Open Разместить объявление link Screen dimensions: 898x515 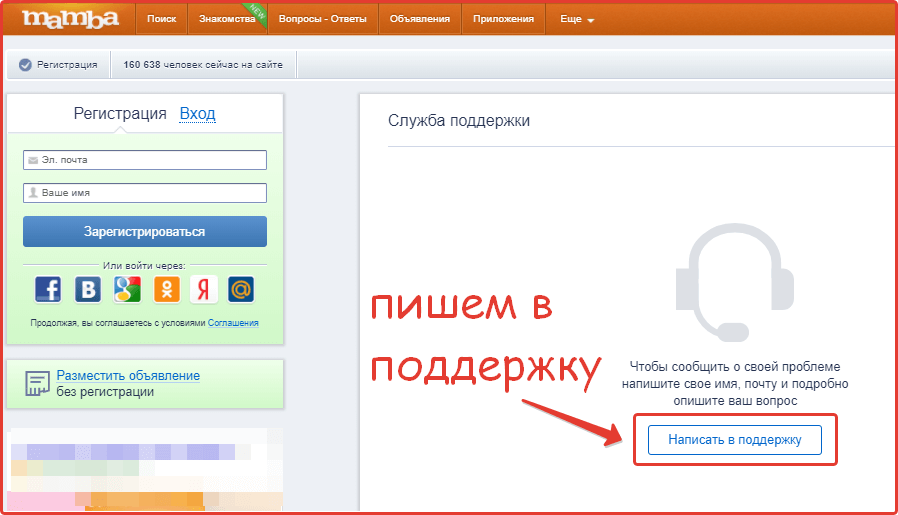[x=128, y=376]
